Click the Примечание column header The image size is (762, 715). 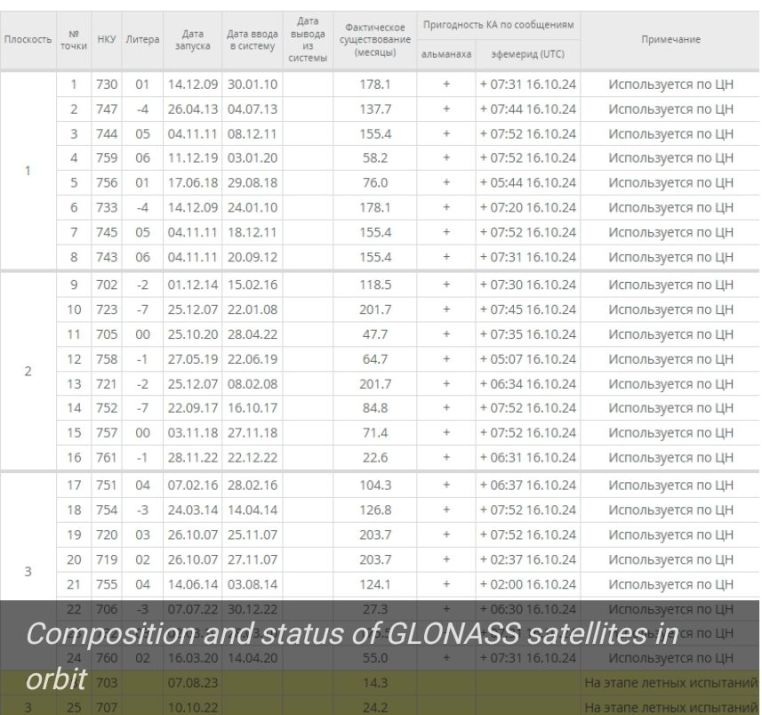(671, 39)
